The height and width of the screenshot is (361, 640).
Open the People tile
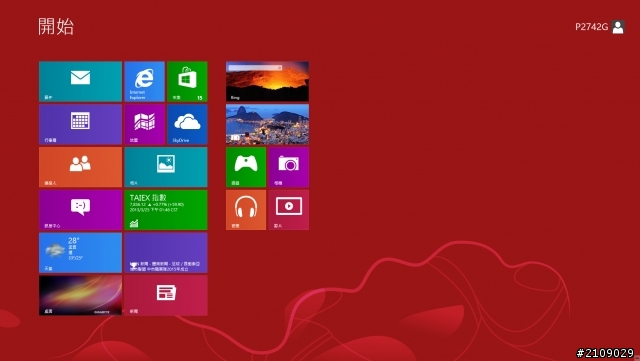(x=80, y=167)
